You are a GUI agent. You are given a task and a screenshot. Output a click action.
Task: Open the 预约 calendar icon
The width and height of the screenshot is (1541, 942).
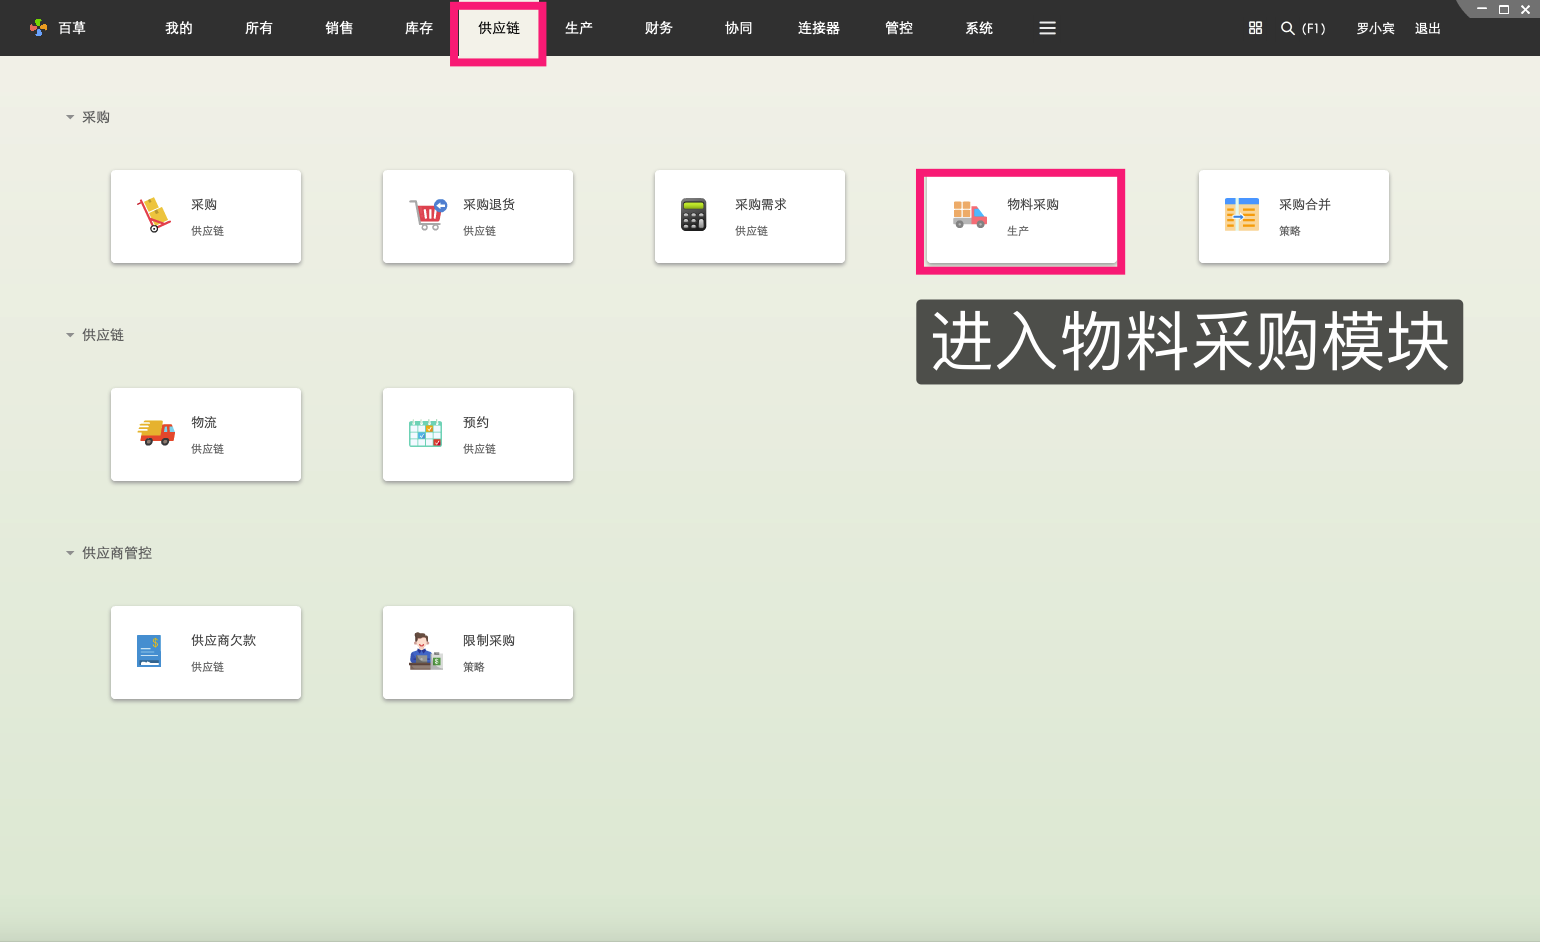424,434
